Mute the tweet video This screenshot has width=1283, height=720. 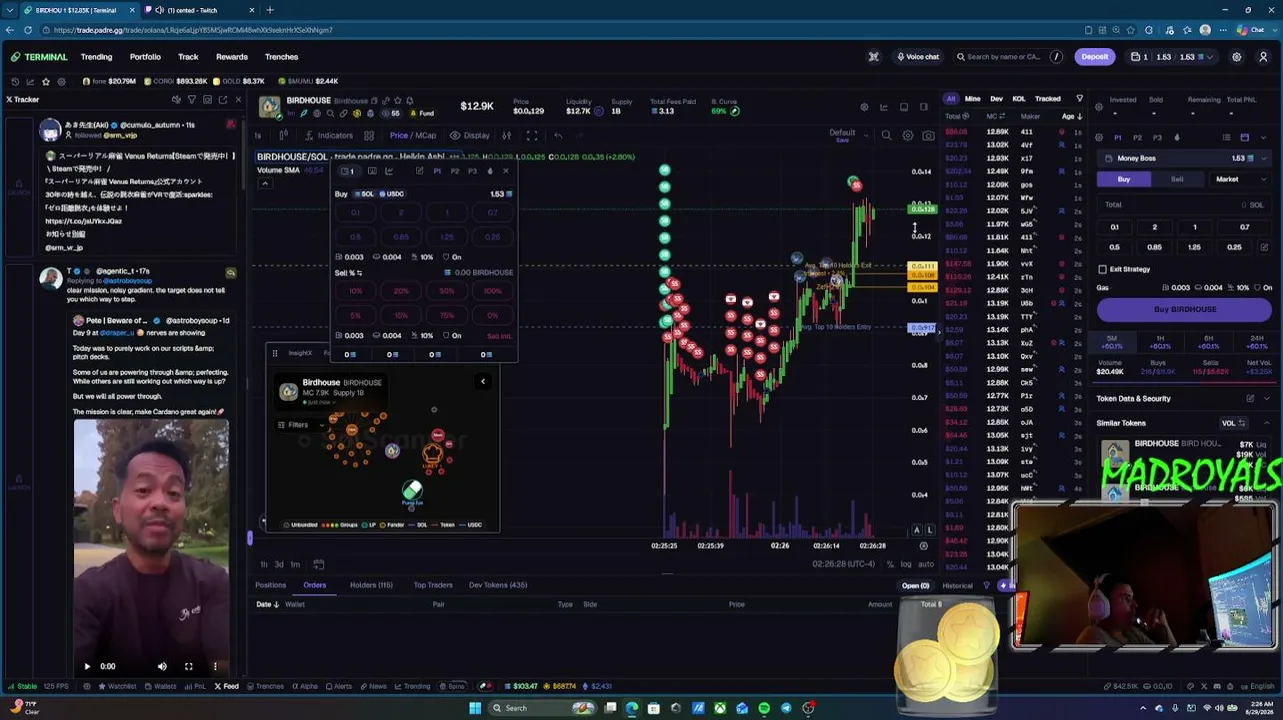162,666
